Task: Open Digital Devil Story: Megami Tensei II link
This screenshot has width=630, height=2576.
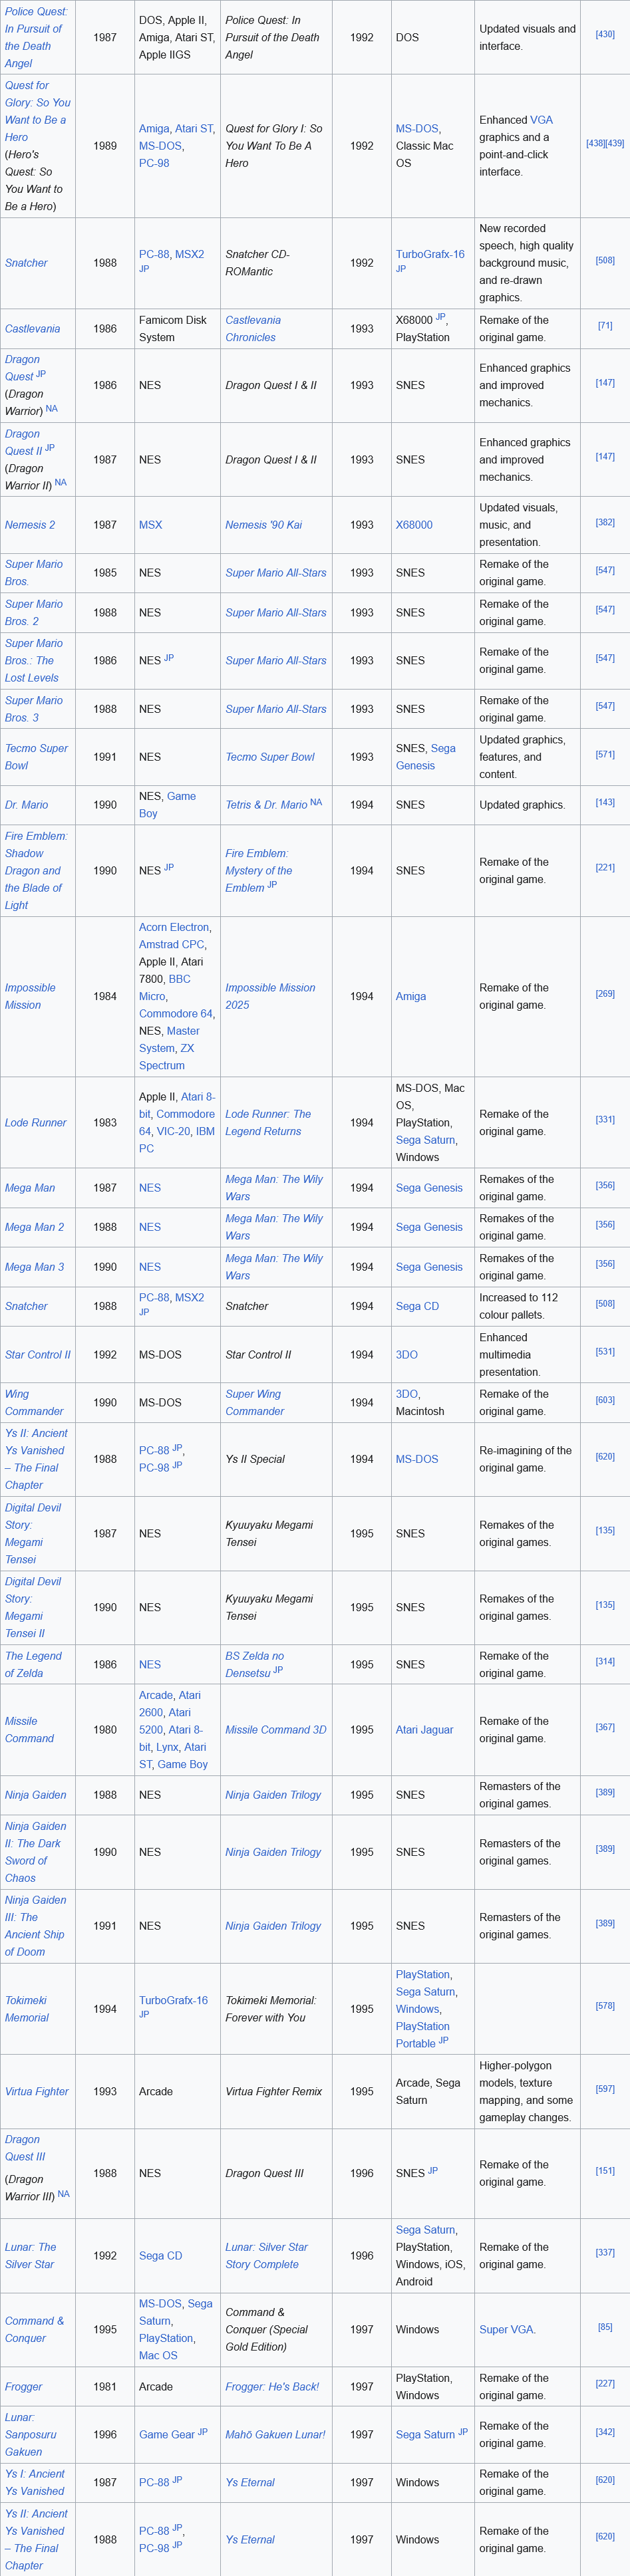Action: coord(33,1607)
